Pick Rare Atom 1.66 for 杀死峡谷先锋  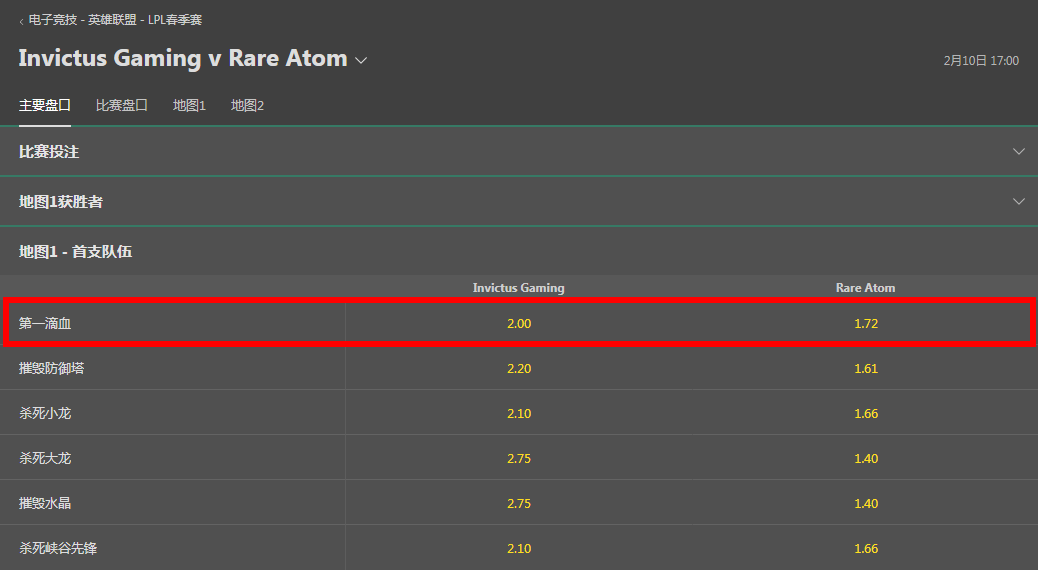pyautogui.click(x=865, y=548)
